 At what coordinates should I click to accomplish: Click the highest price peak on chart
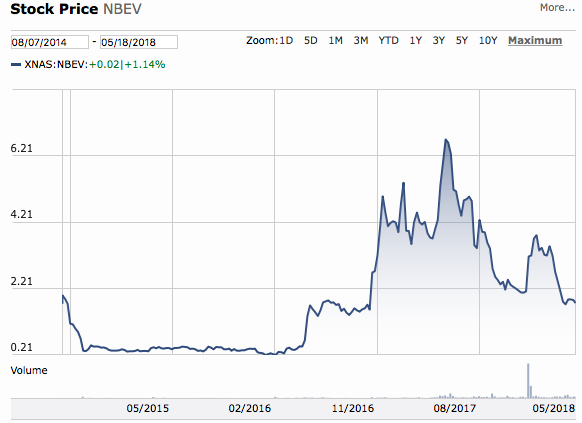click(x=446, y=140)
